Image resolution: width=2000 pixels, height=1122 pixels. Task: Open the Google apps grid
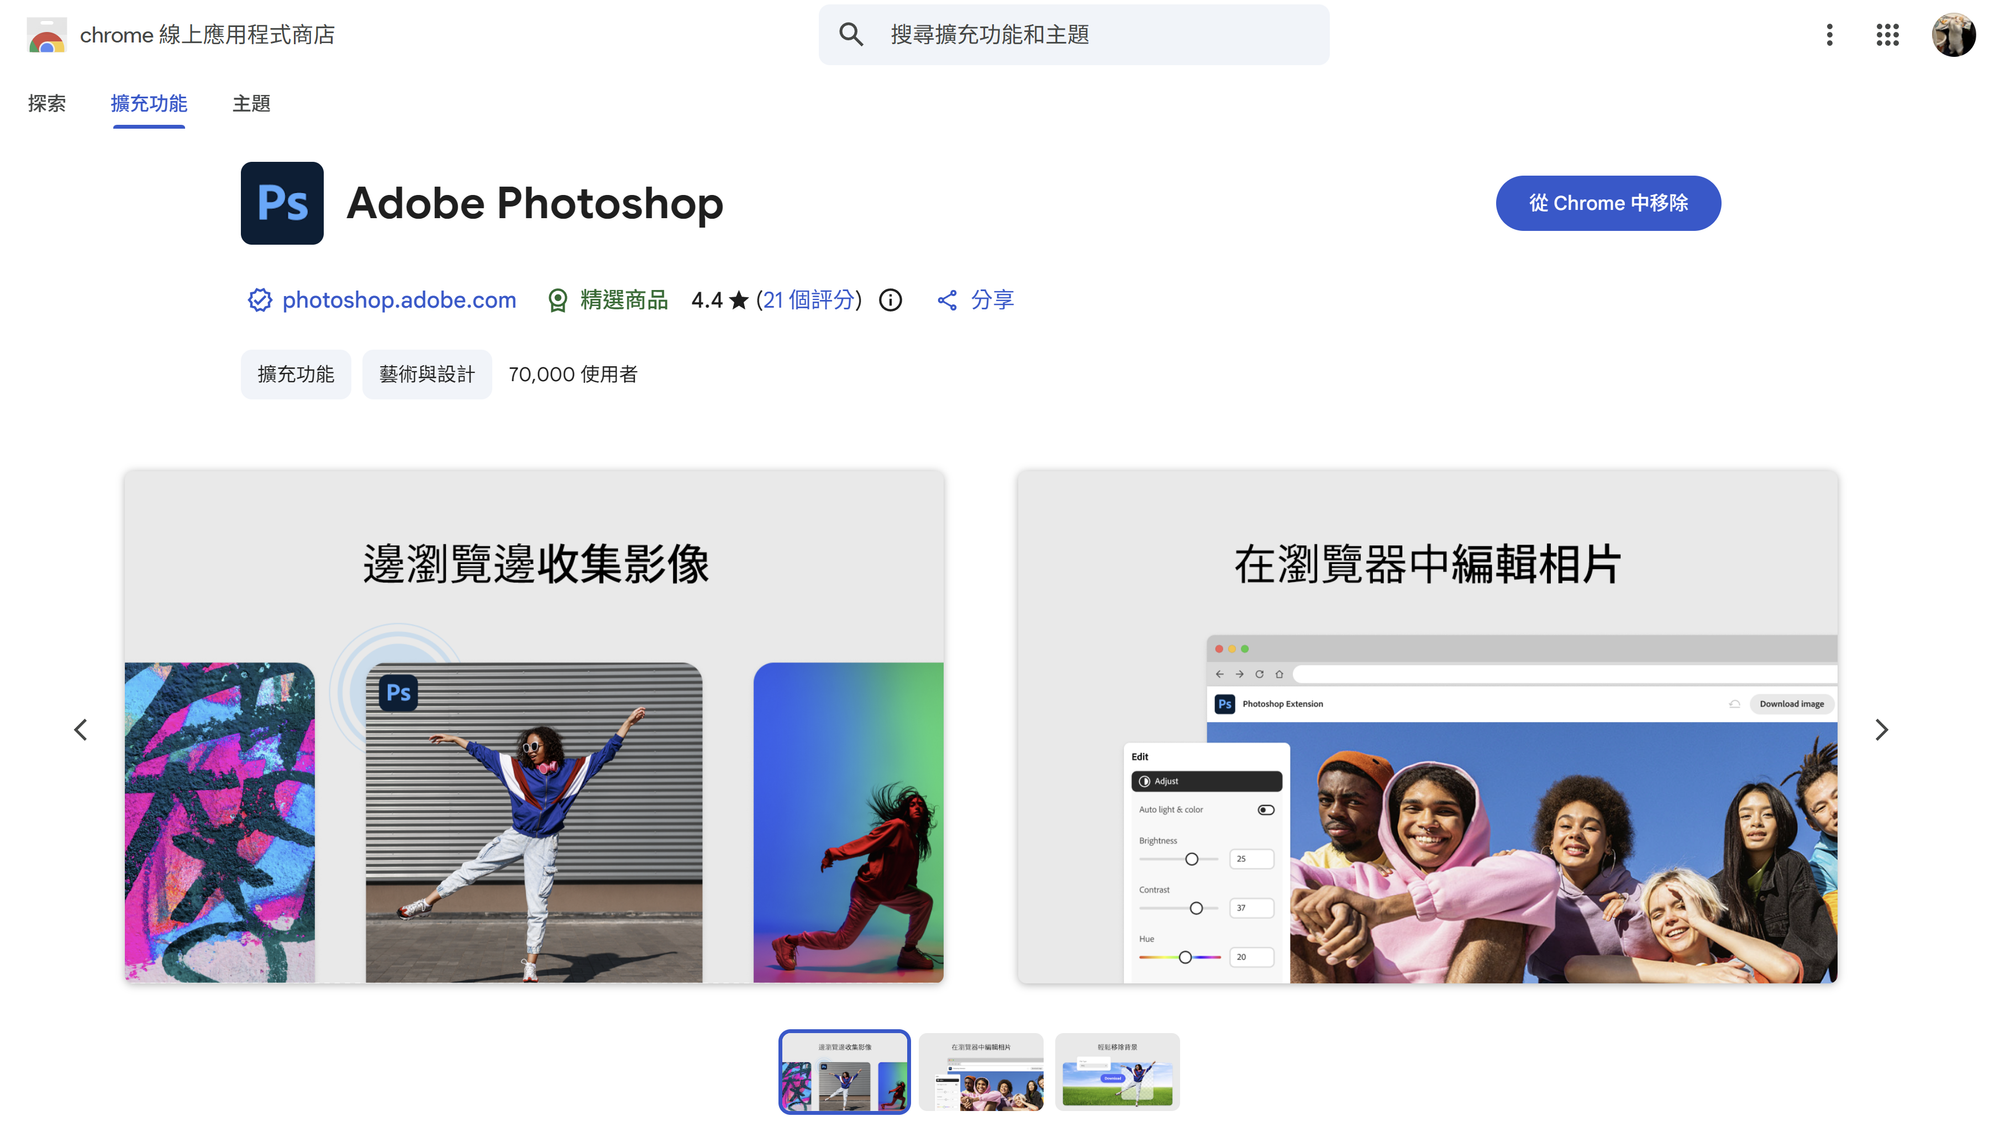pyautogui.click(x=1887, y=35)
